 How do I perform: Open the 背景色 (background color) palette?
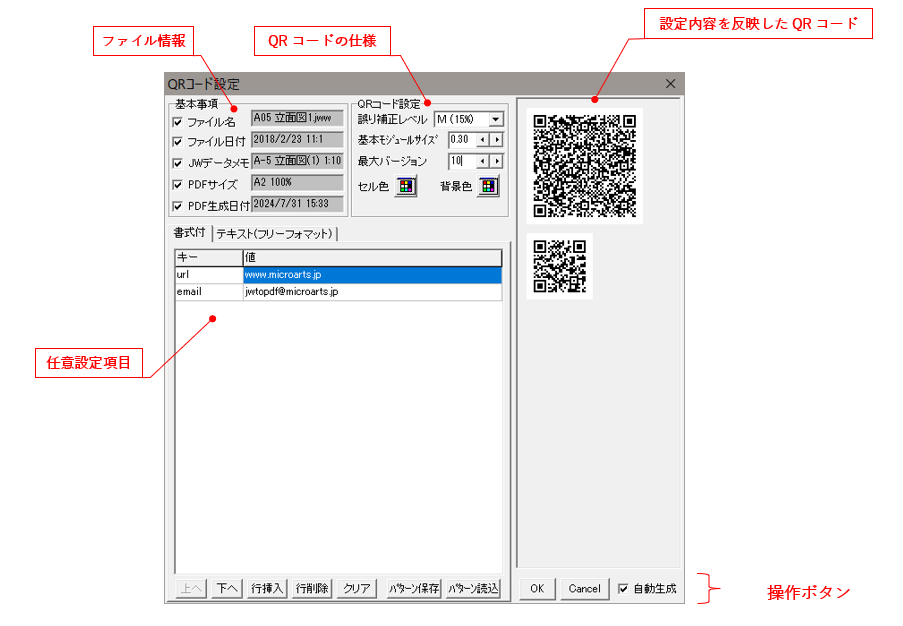pyautogui.click(x=487, y=186)
